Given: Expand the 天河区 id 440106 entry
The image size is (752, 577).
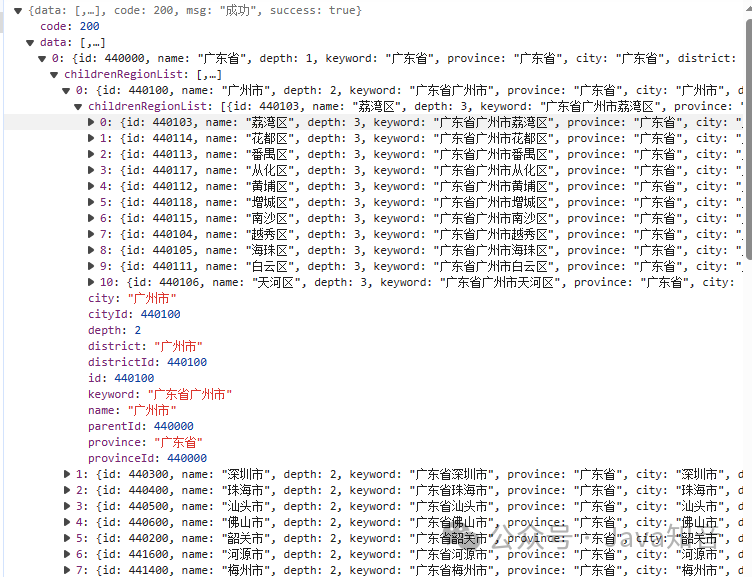Looking at the screenshot, I should 91,283.
